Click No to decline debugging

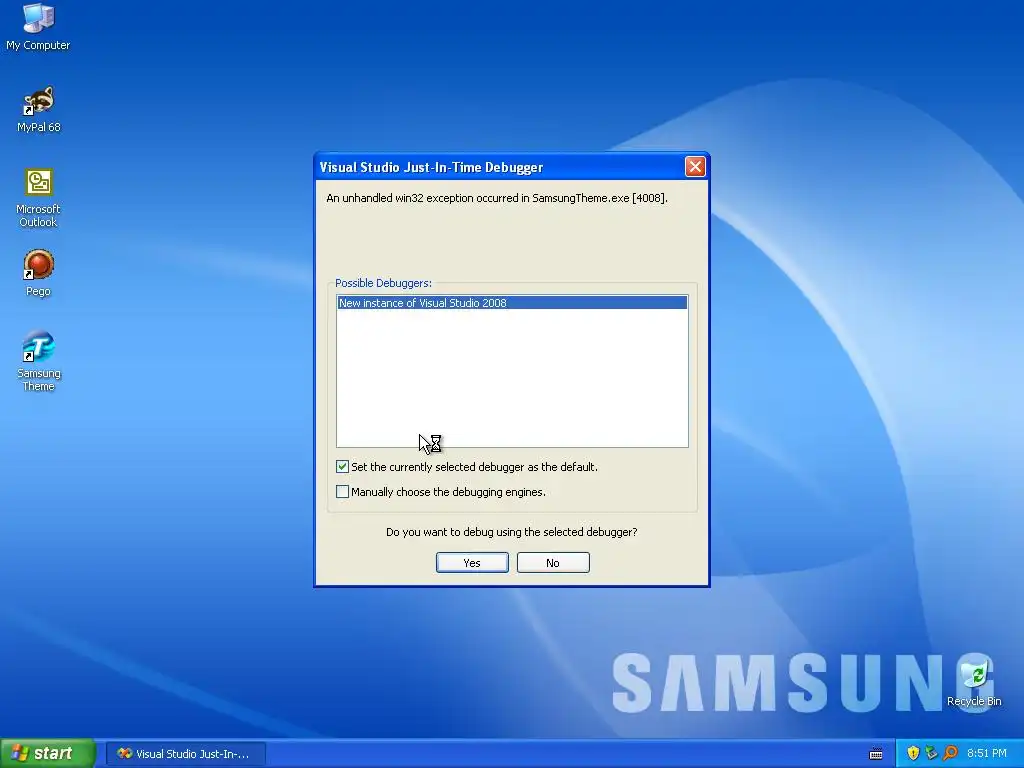click(553, 562)
